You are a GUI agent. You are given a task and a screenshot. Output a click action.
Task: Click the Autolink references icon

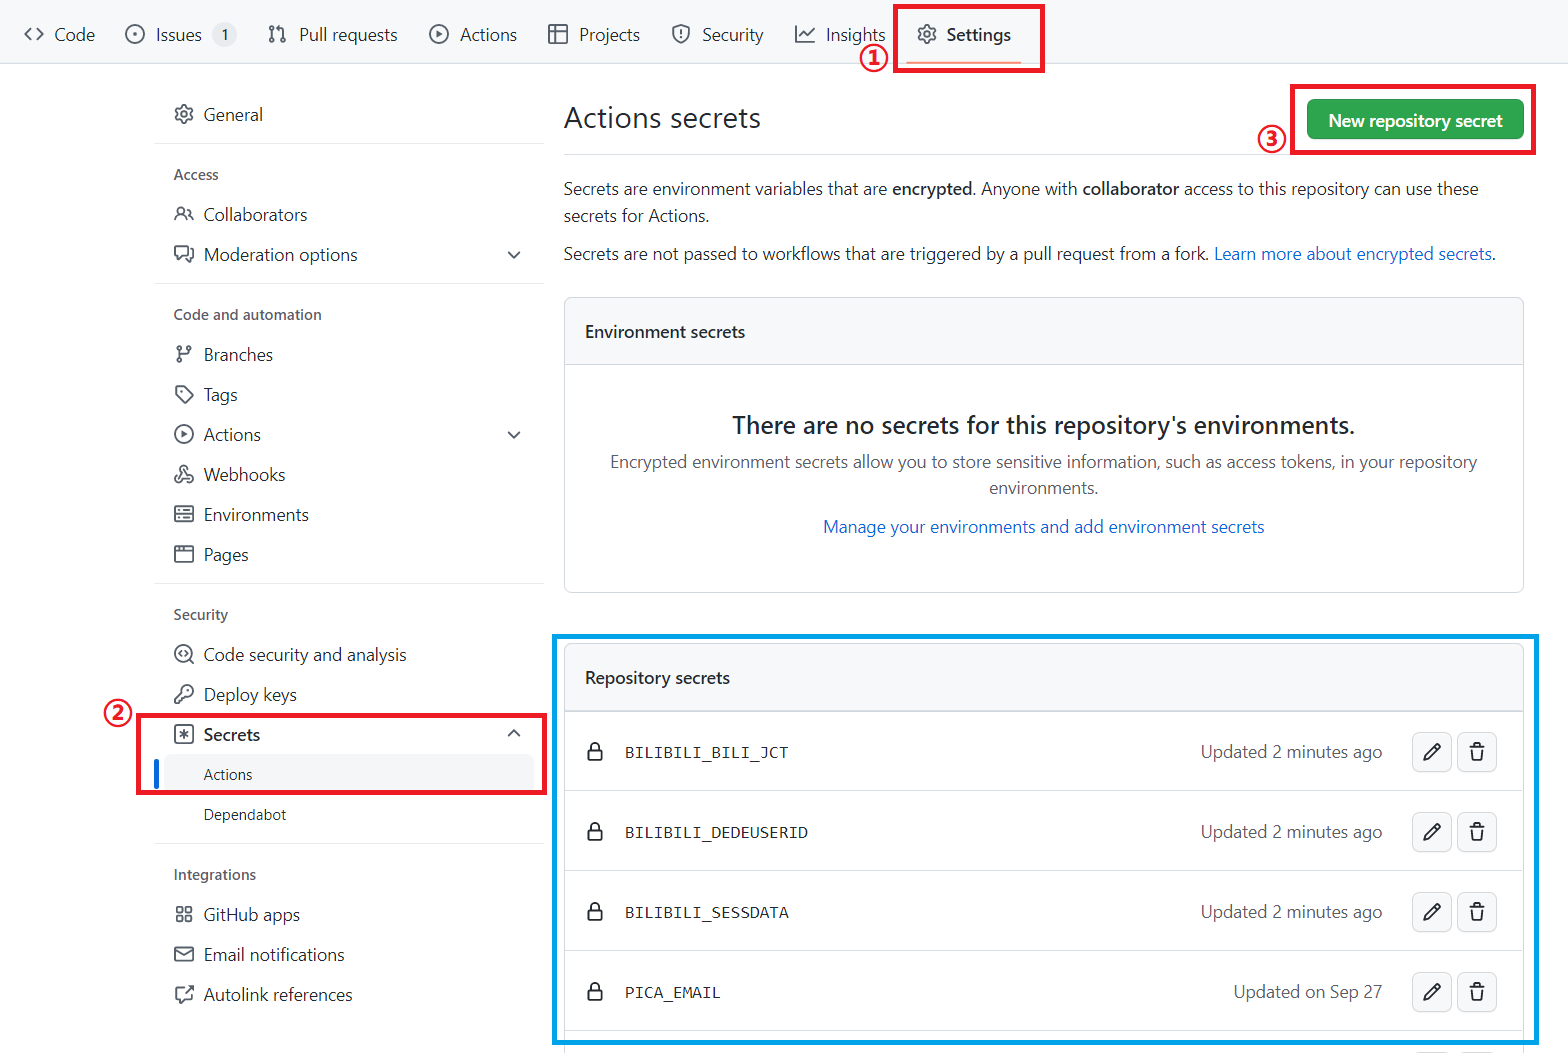184,994
